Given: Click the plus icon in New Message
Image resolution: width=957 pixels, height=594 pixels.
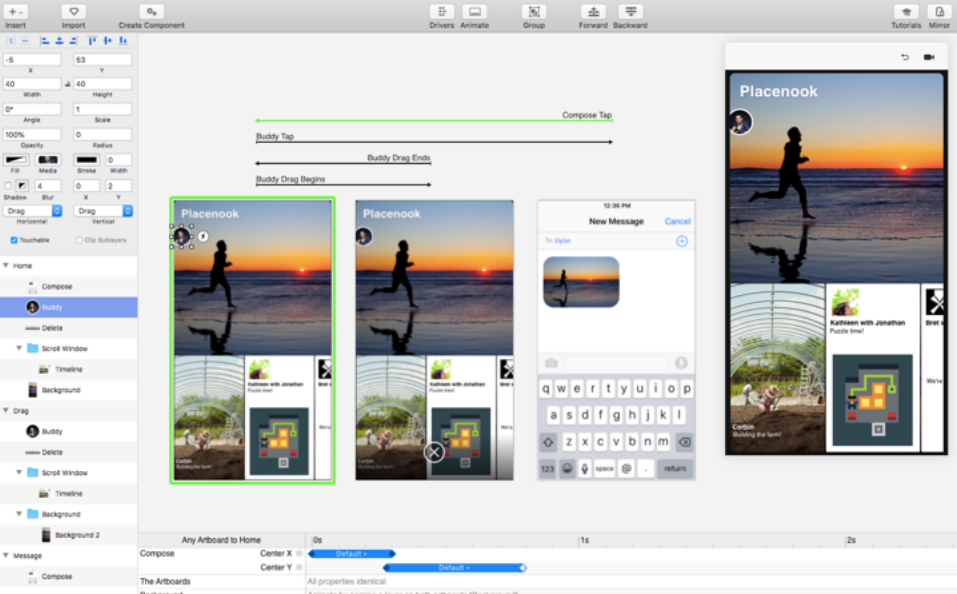Looking at the screenshot, I should 682,241.
